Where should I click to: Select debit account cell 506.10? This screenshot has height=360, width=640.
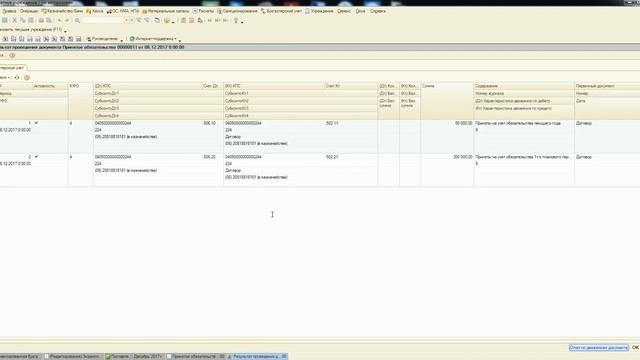click(209, 123)
